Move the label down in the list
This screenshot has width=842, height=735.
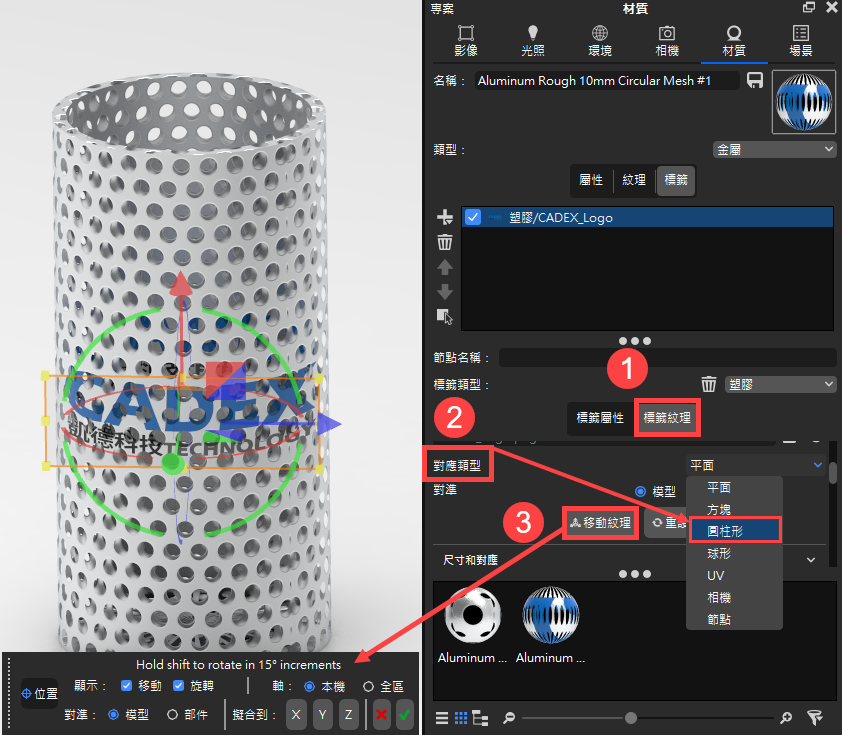[445, 292]
